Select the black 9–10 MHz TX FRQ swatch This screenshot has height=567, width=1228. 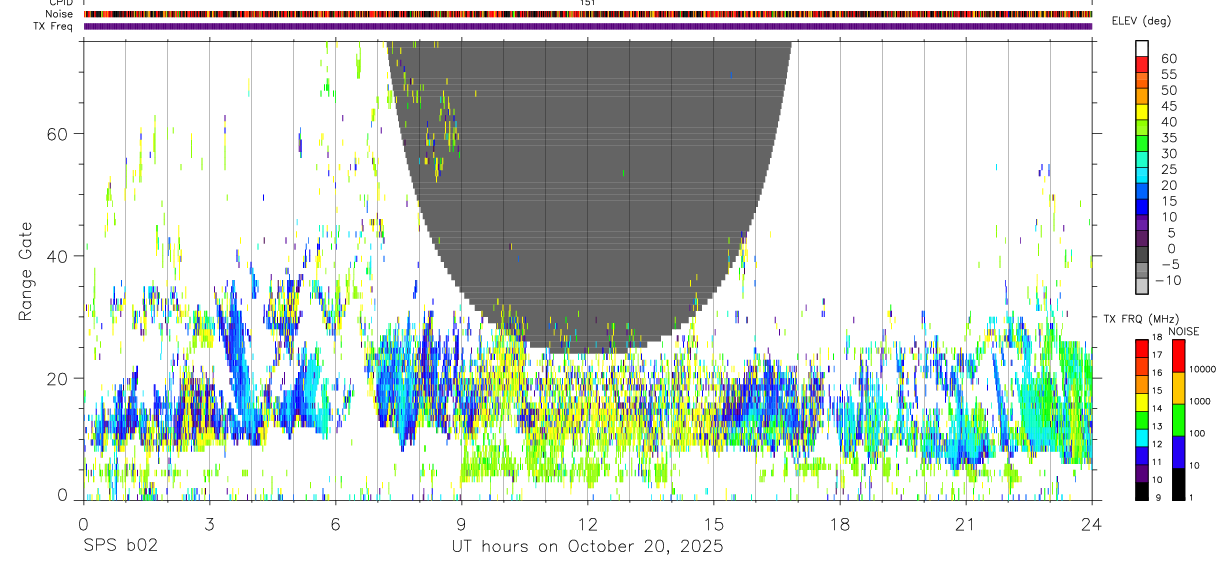click(1142, 492)
